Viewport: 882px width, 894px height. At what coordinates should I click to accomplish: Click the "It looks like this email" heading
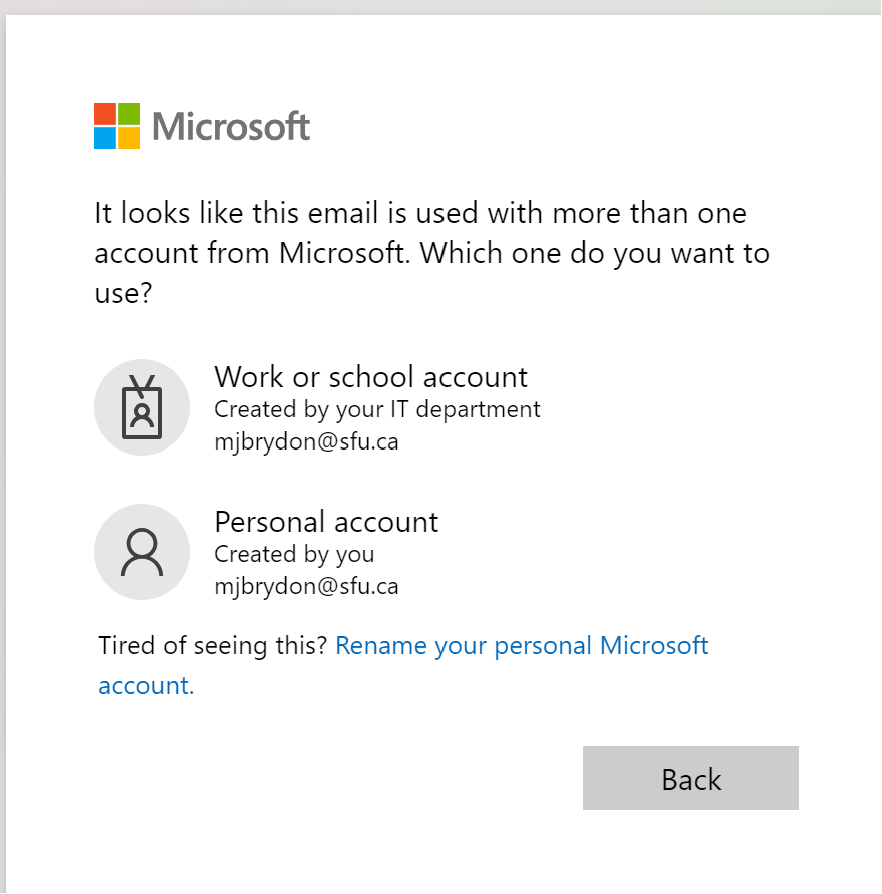coord(420,213)
